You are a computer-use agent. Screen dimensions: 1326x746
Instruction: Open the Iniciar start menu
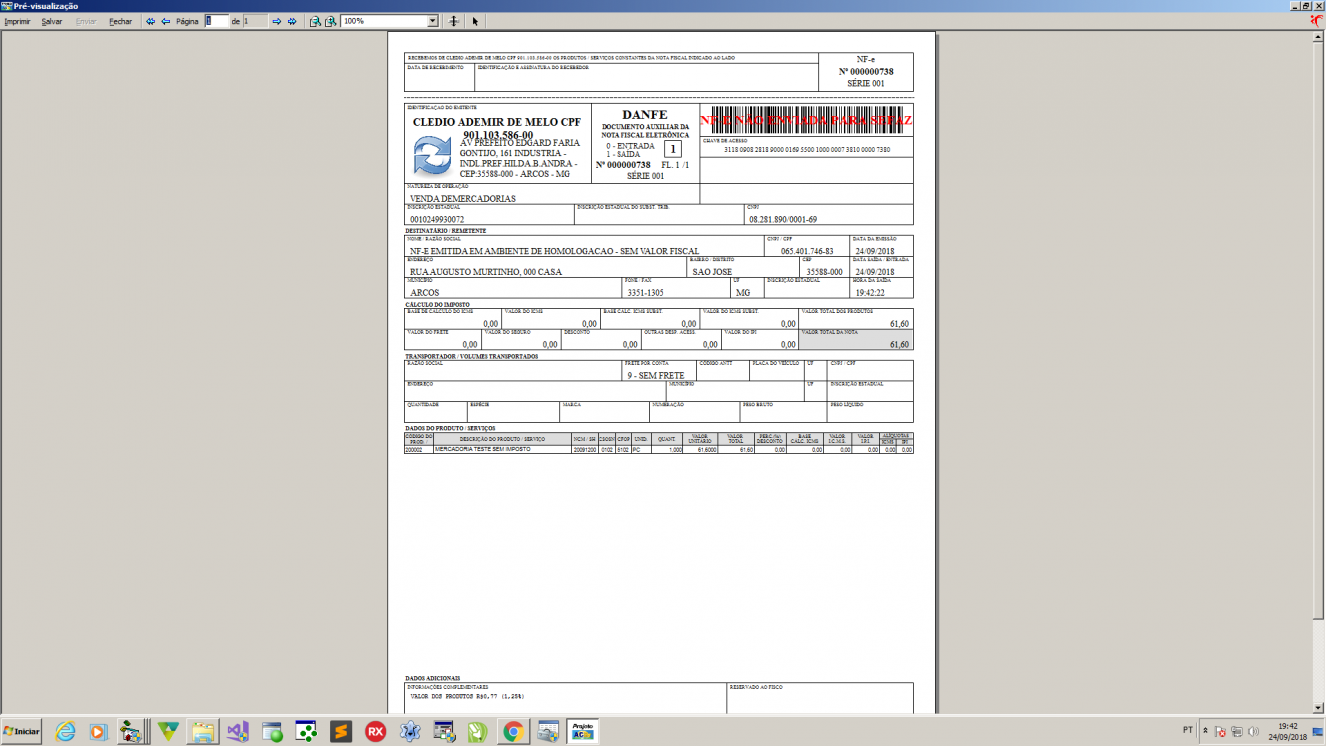click(21, 731)
